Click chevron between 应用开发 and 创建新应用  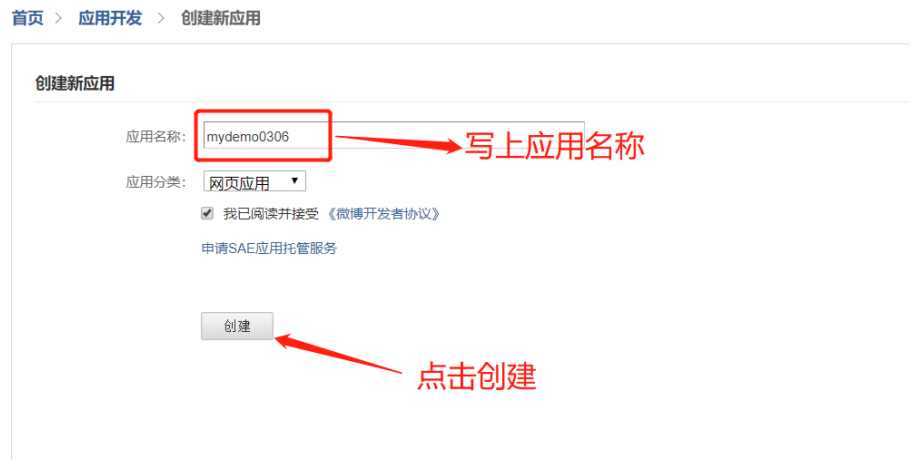coord(161,18)
